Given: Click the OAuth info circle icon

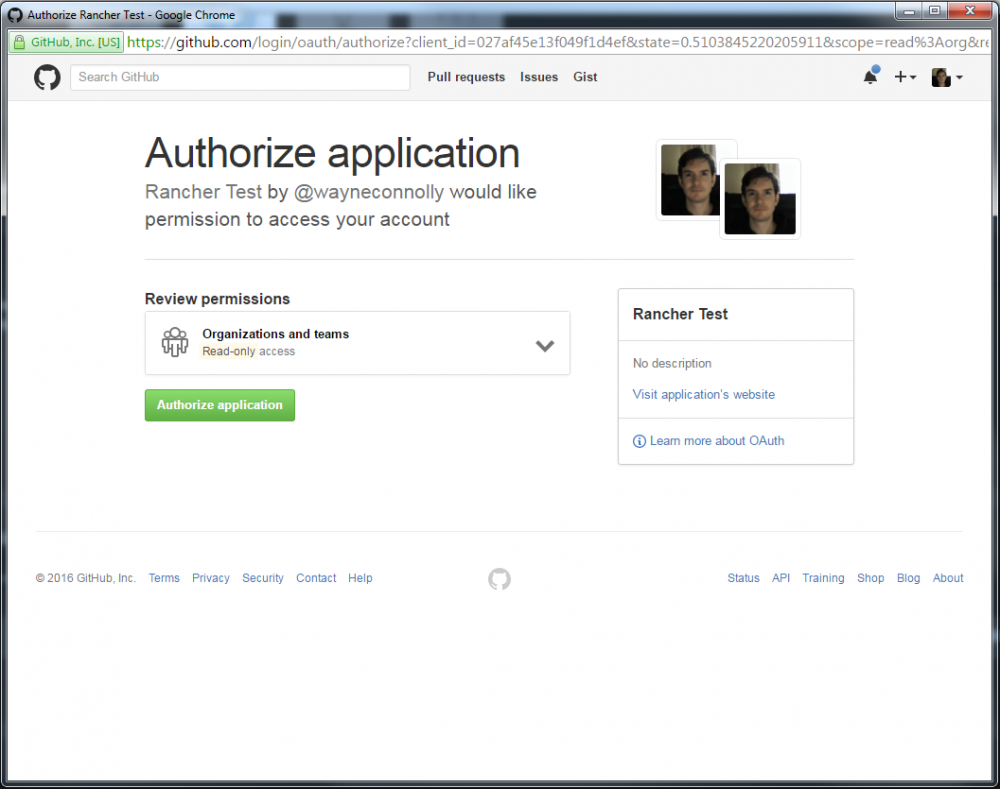Looking at the screenshot, I should (x=639, y=441).
